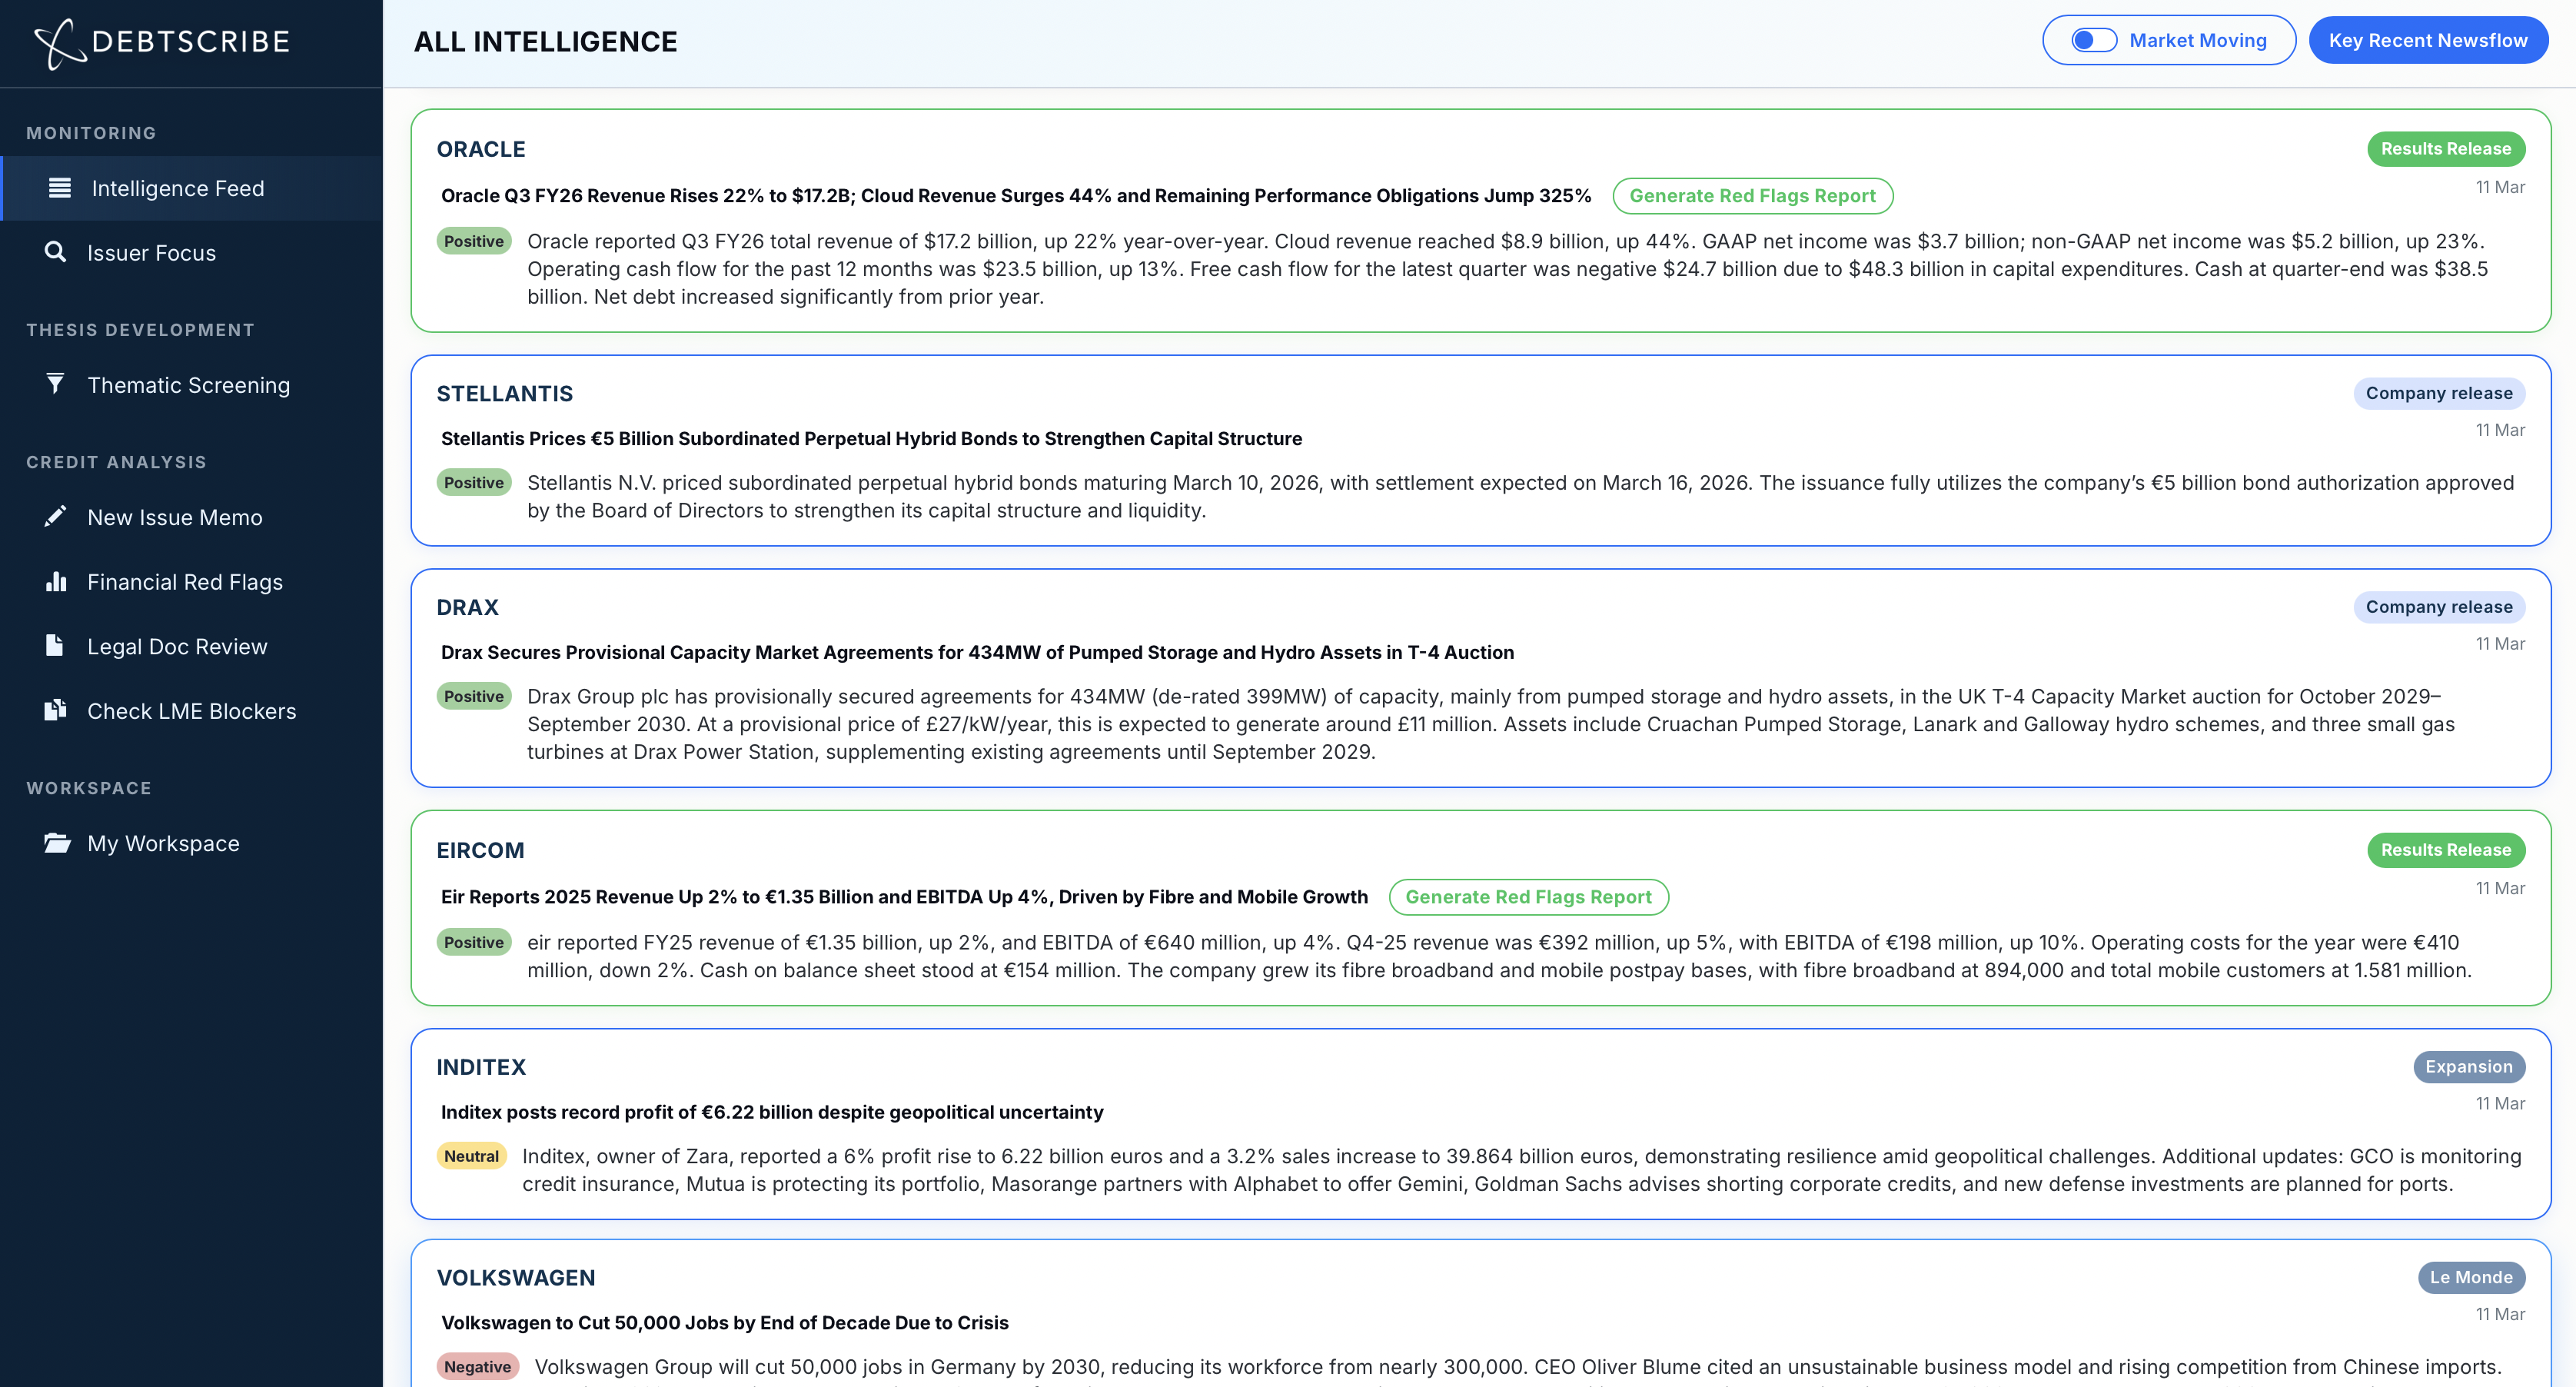Click the 11 Mar date on Oracle card
Viewport: 2576px width, 1387px height.
pos(2500,187)
